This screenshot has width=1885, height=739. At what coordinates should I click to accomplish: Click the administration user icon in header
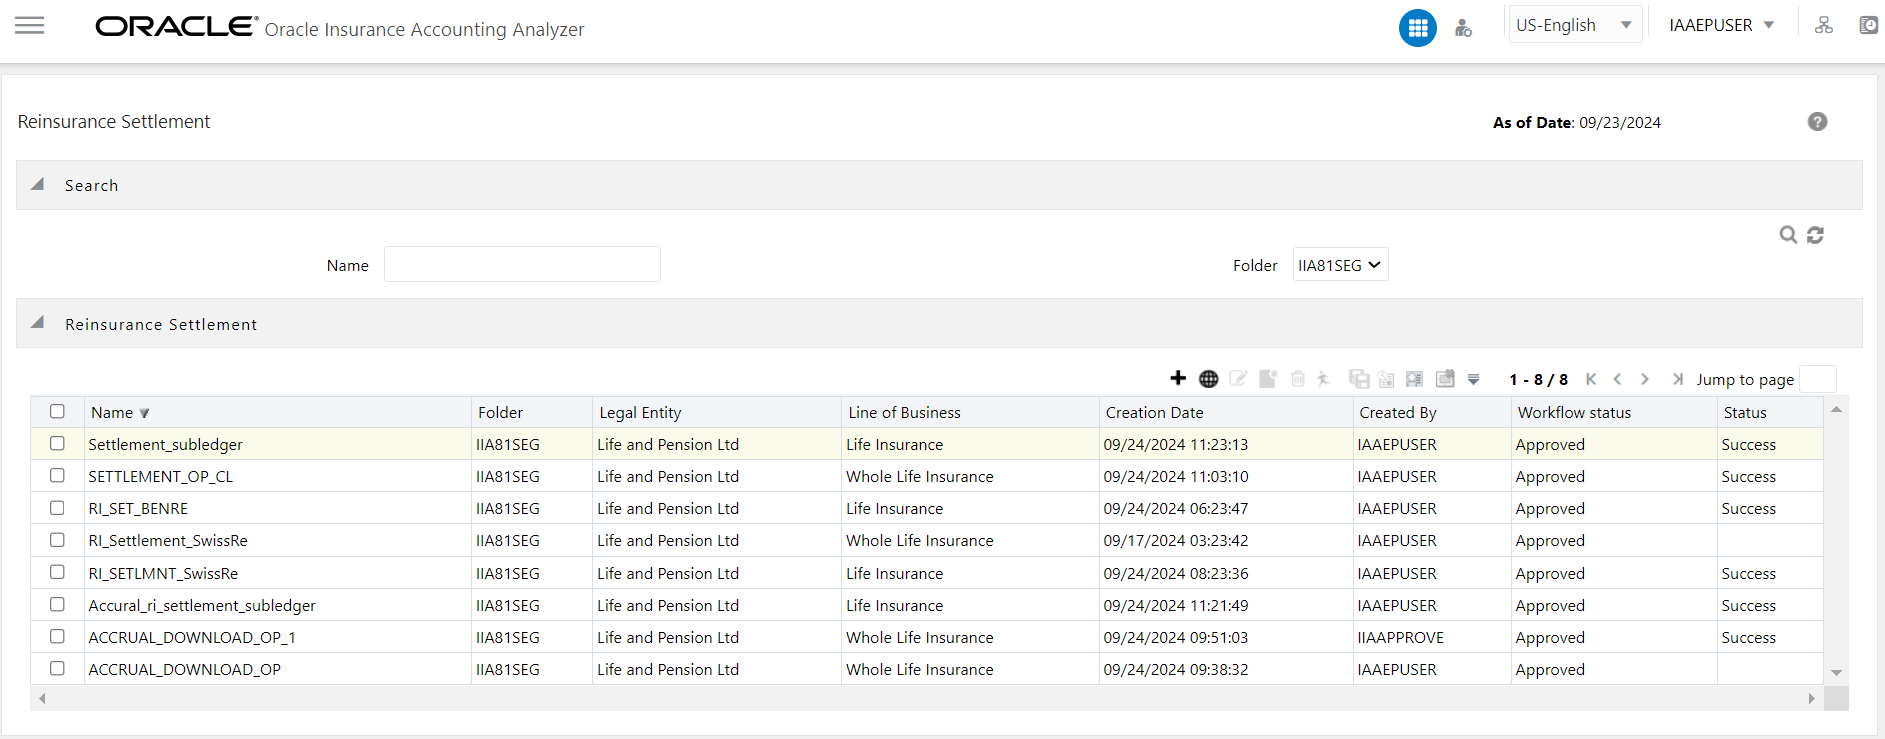1463,28
